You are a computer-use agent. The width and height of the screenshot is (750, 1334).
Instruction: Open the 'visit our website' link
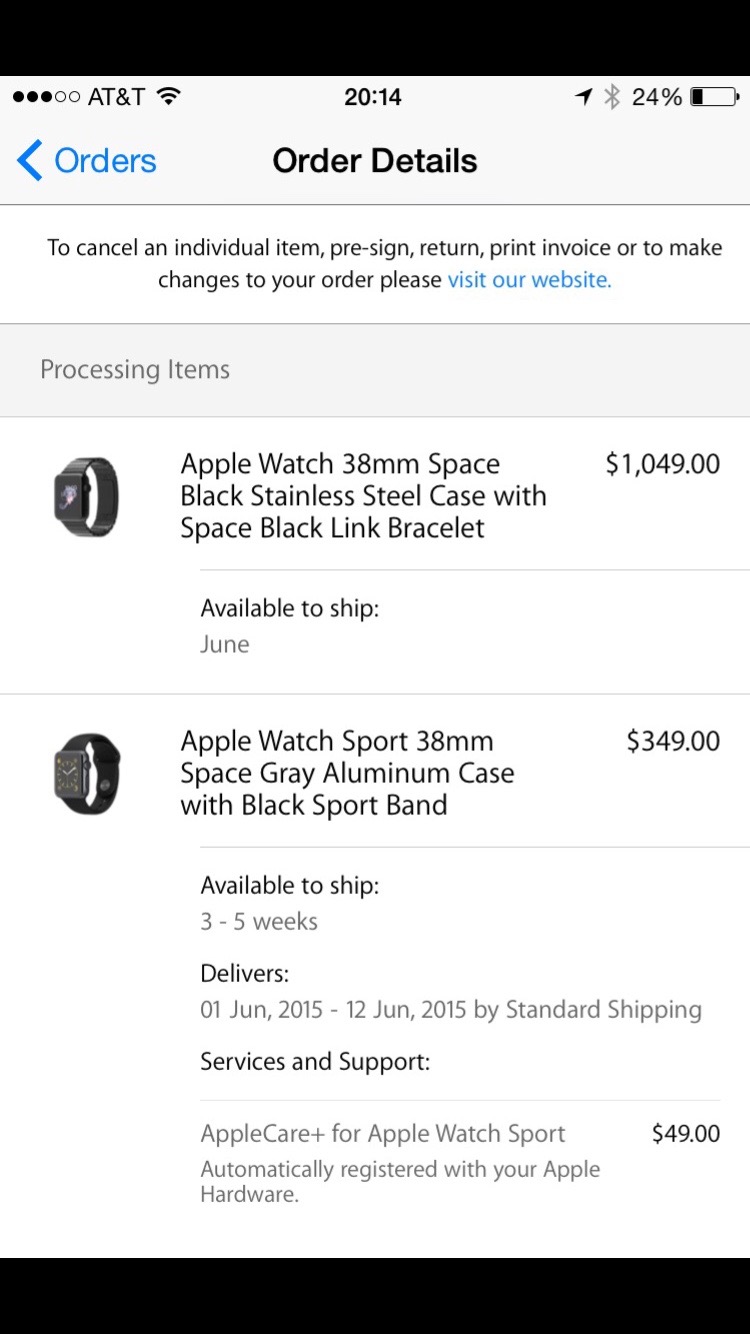click(x=529, y=280)
